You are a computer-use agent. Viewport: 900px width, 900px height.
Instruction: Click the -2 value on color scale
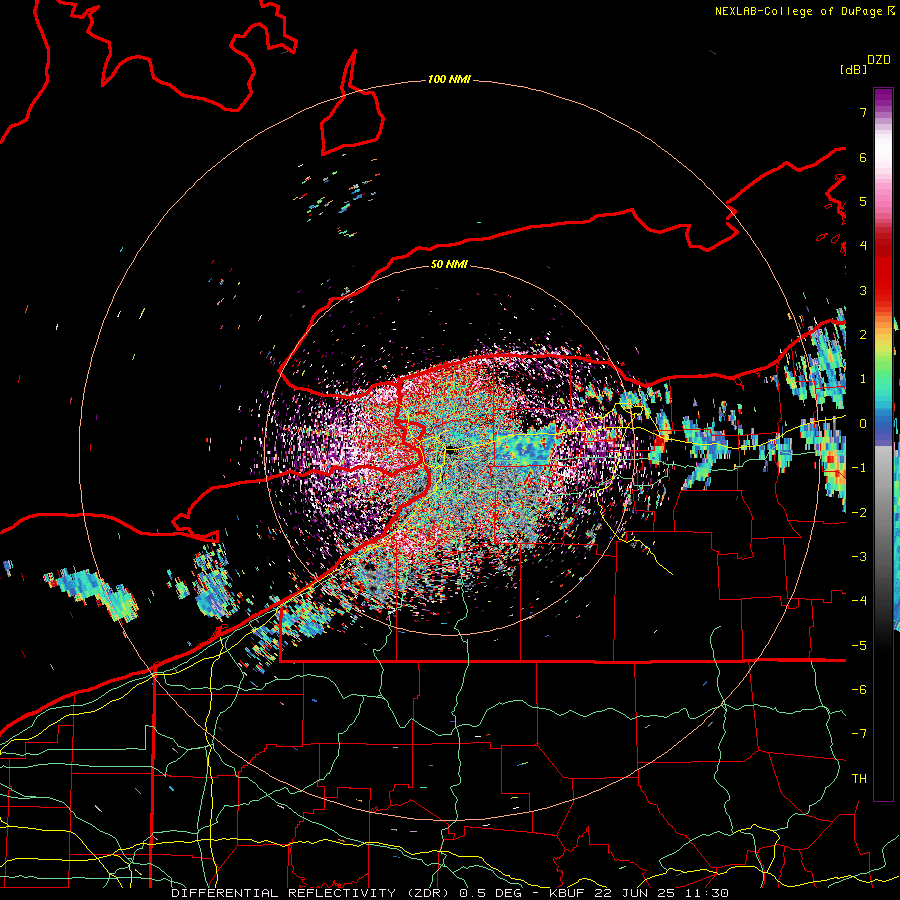point(859,512)
